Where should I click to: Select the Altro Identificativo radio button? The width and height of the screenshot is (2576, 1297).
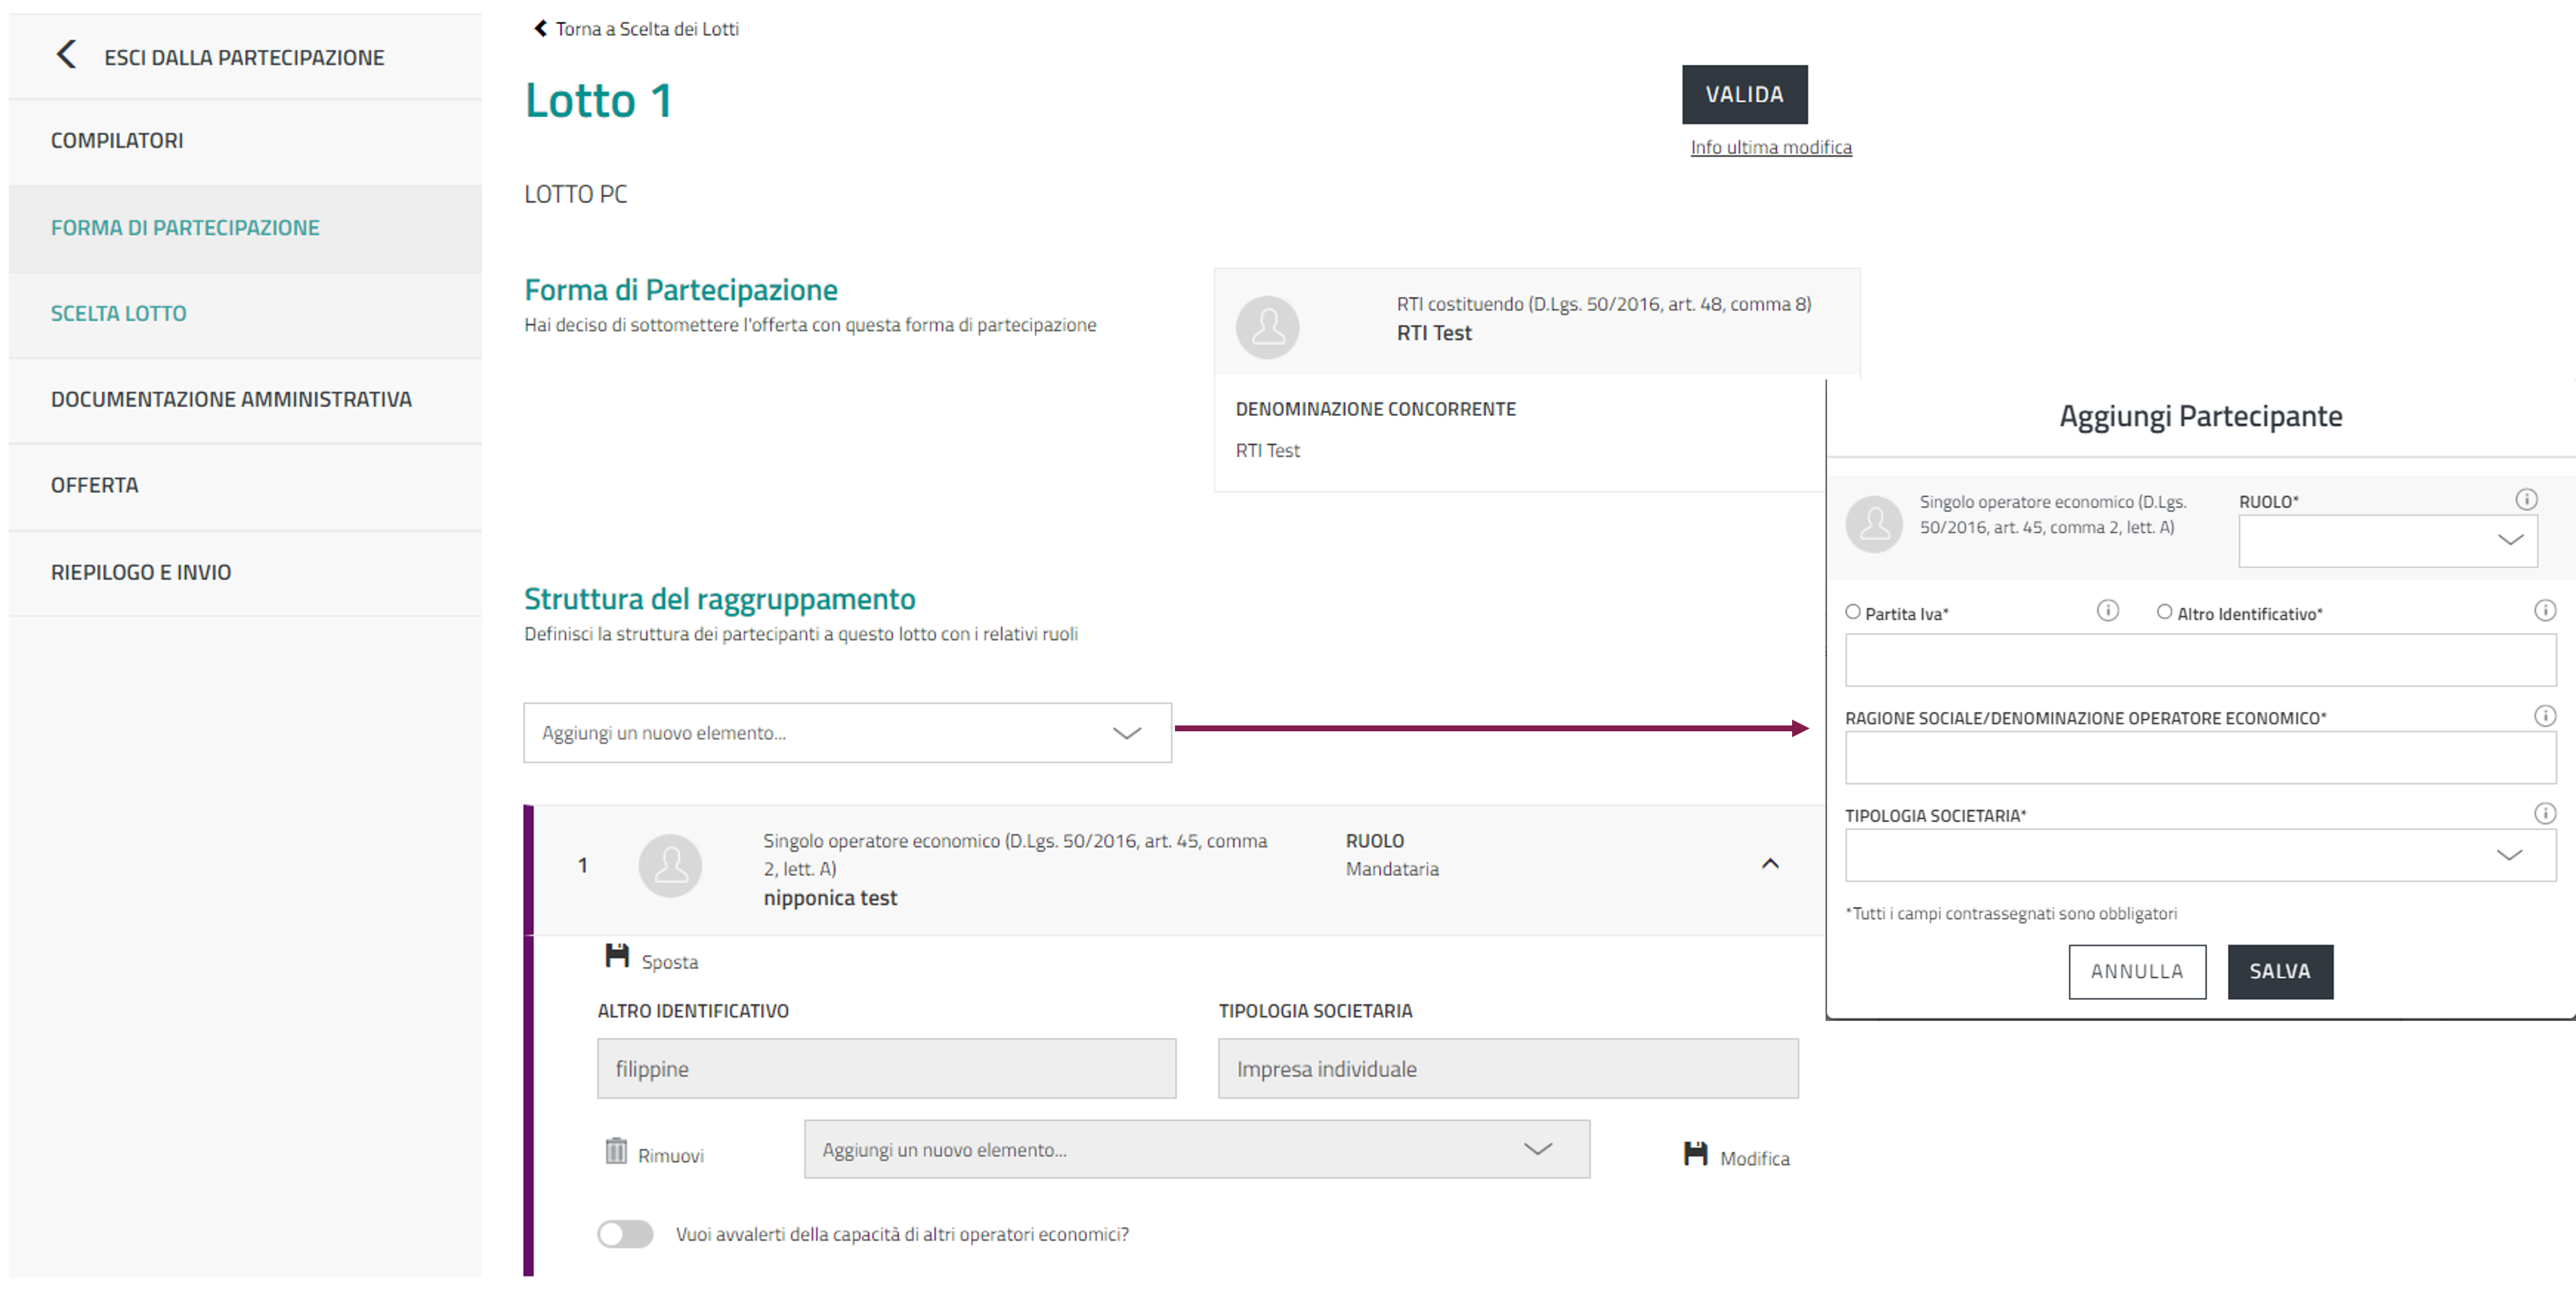click(x=2164, y=612)
